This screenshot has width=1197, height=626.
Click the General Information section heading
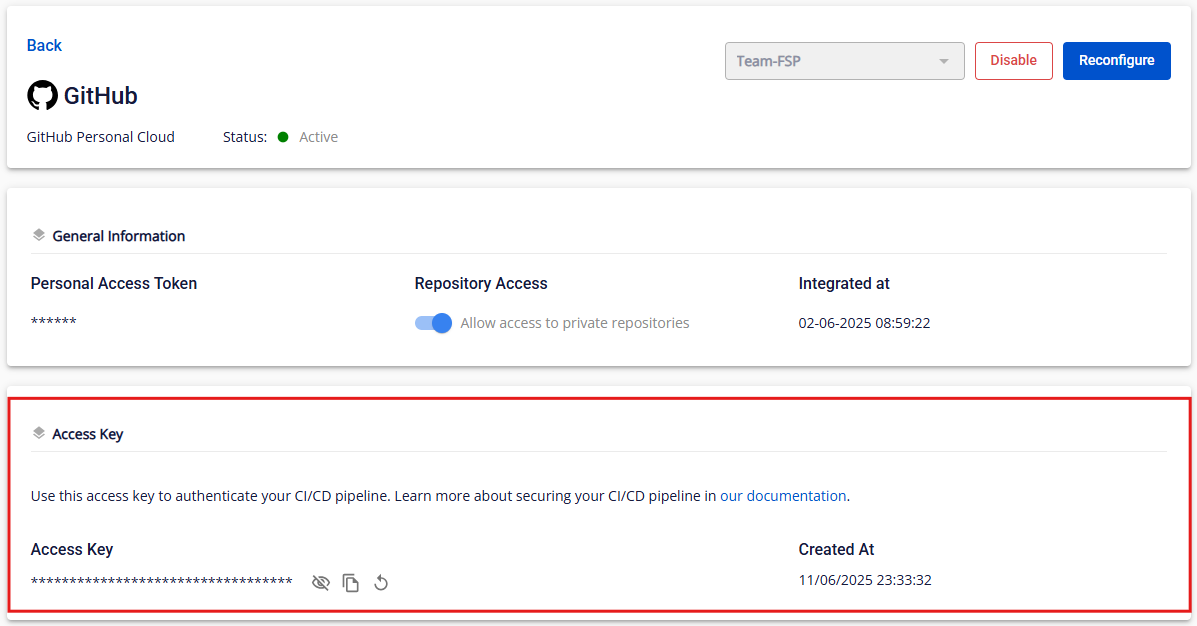(x=118, y=236)
